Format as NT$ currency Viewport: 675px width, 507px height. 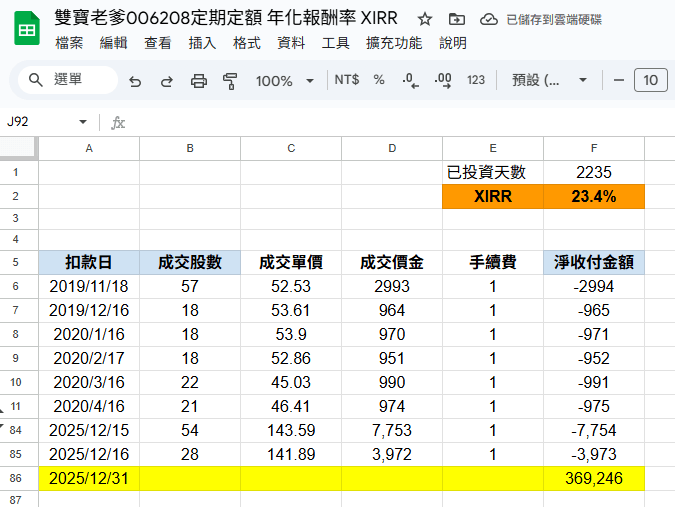click(347, 80)
